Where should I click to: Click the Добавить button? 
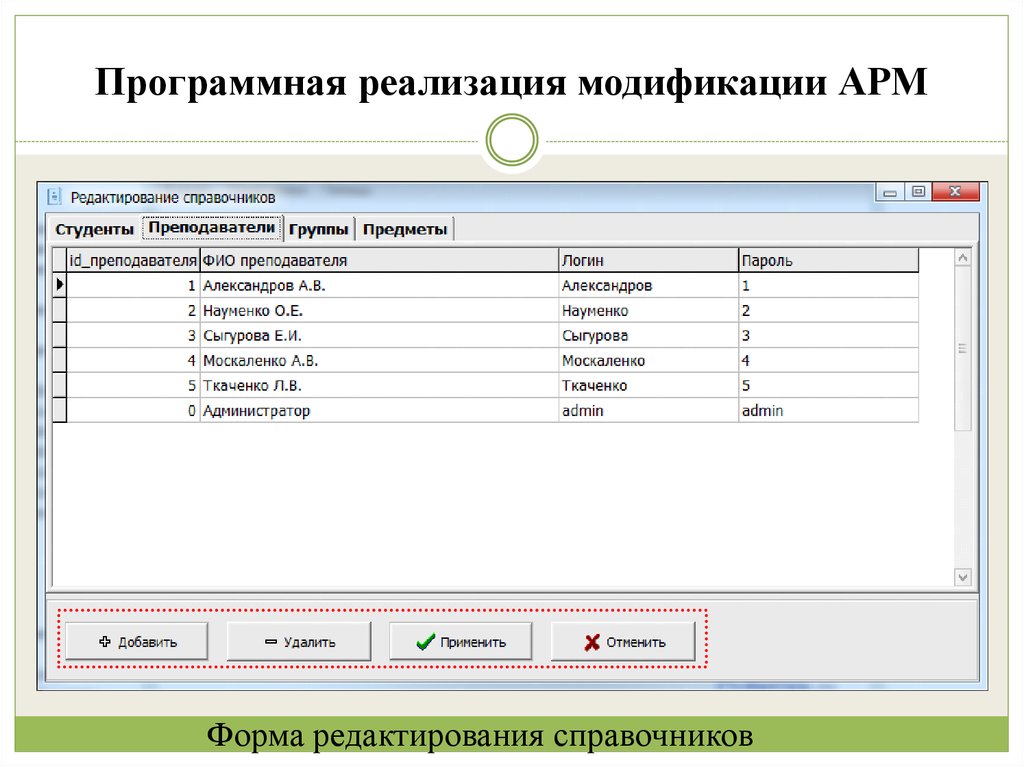(x=137, y=642)
